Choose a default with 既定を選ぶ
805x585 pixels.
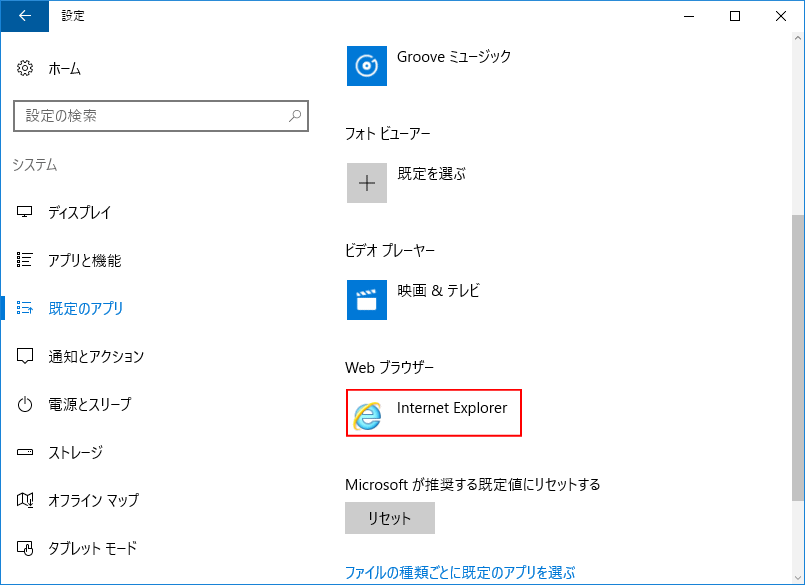(431, 174)
